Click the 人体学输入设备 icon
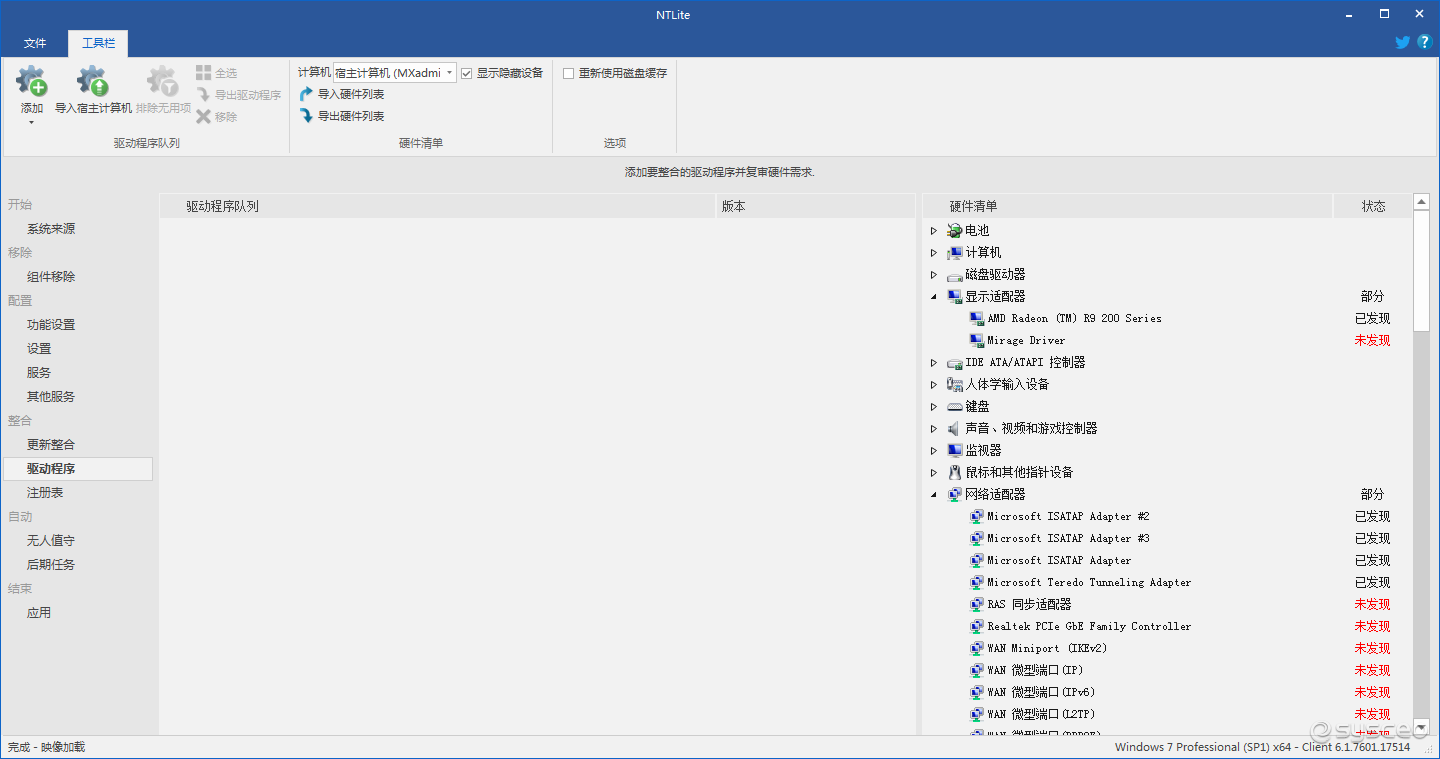The height and width of the screenshot is (759, 1440). tap(955, 385)
